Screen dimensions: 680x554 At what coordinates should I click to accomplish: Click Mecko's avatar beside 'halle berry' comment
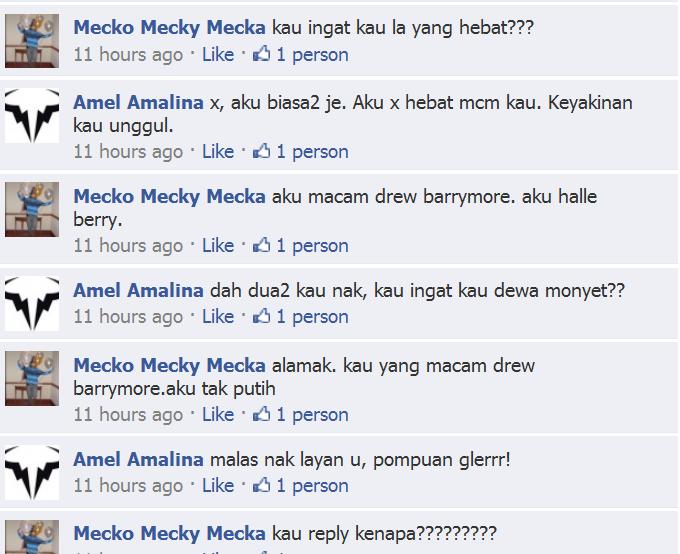coord(32,210)
